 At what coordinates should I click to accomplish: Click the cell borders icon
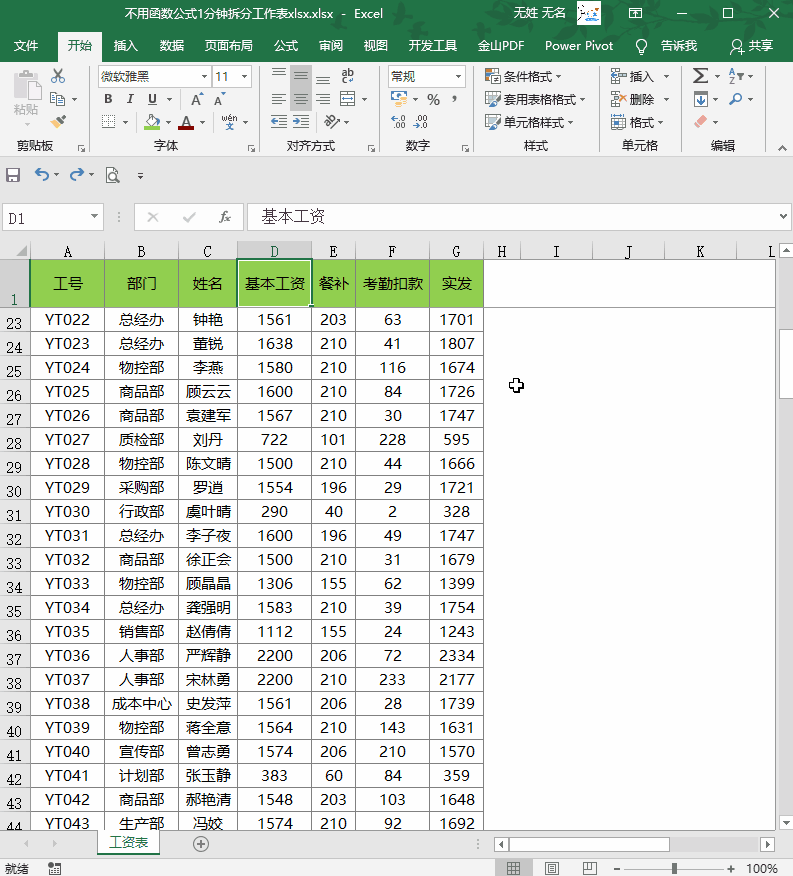coord(109,122)
